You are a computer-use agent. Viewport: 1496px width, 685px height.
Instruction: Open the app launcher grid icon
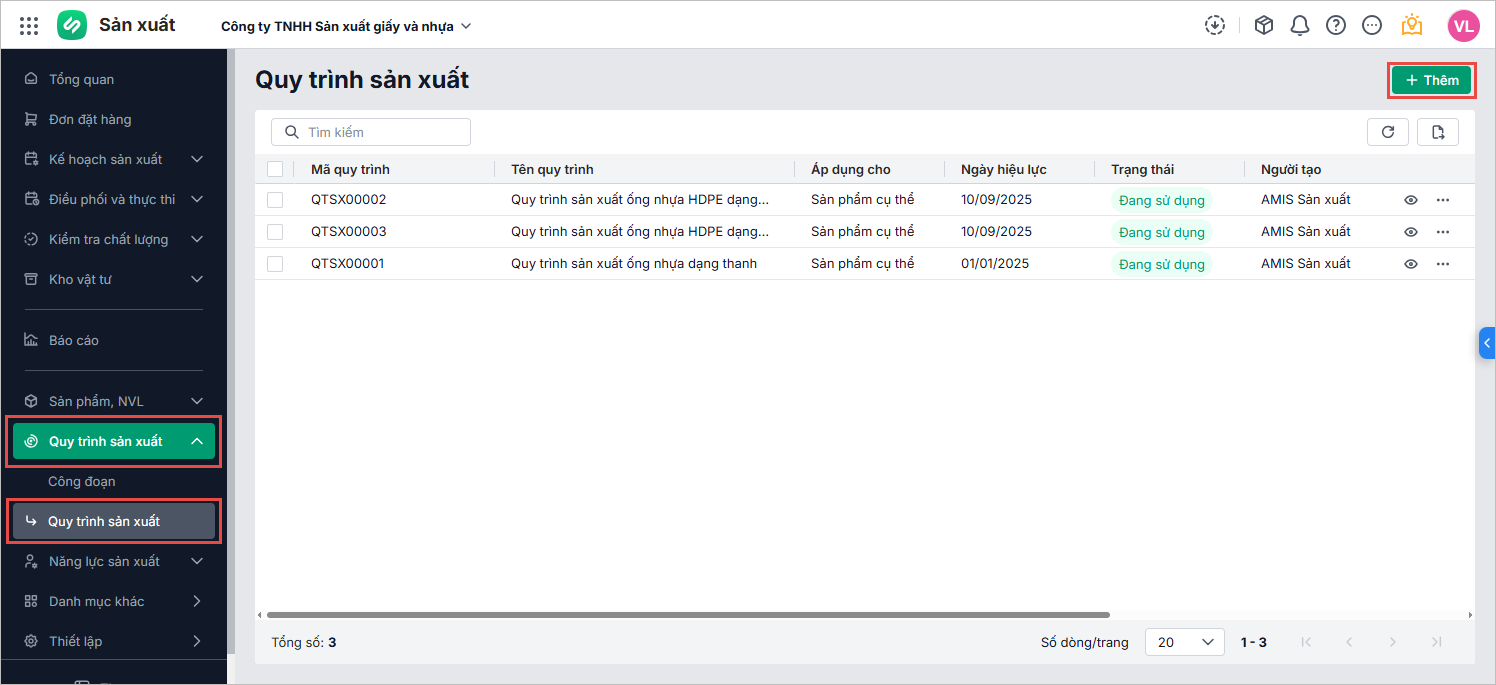pyautogui.click(x=29, y=26)
